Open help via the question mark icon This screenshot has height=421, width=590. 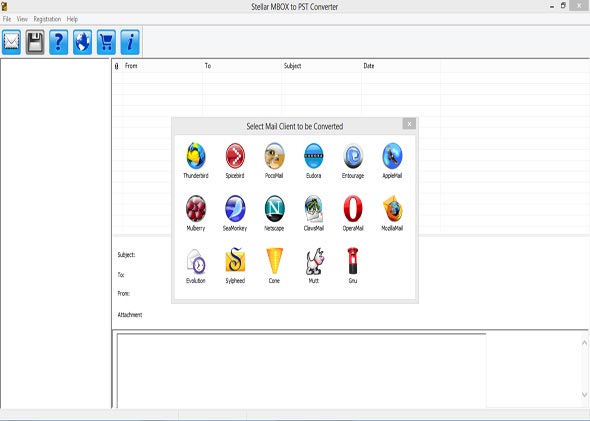[59, 42]
